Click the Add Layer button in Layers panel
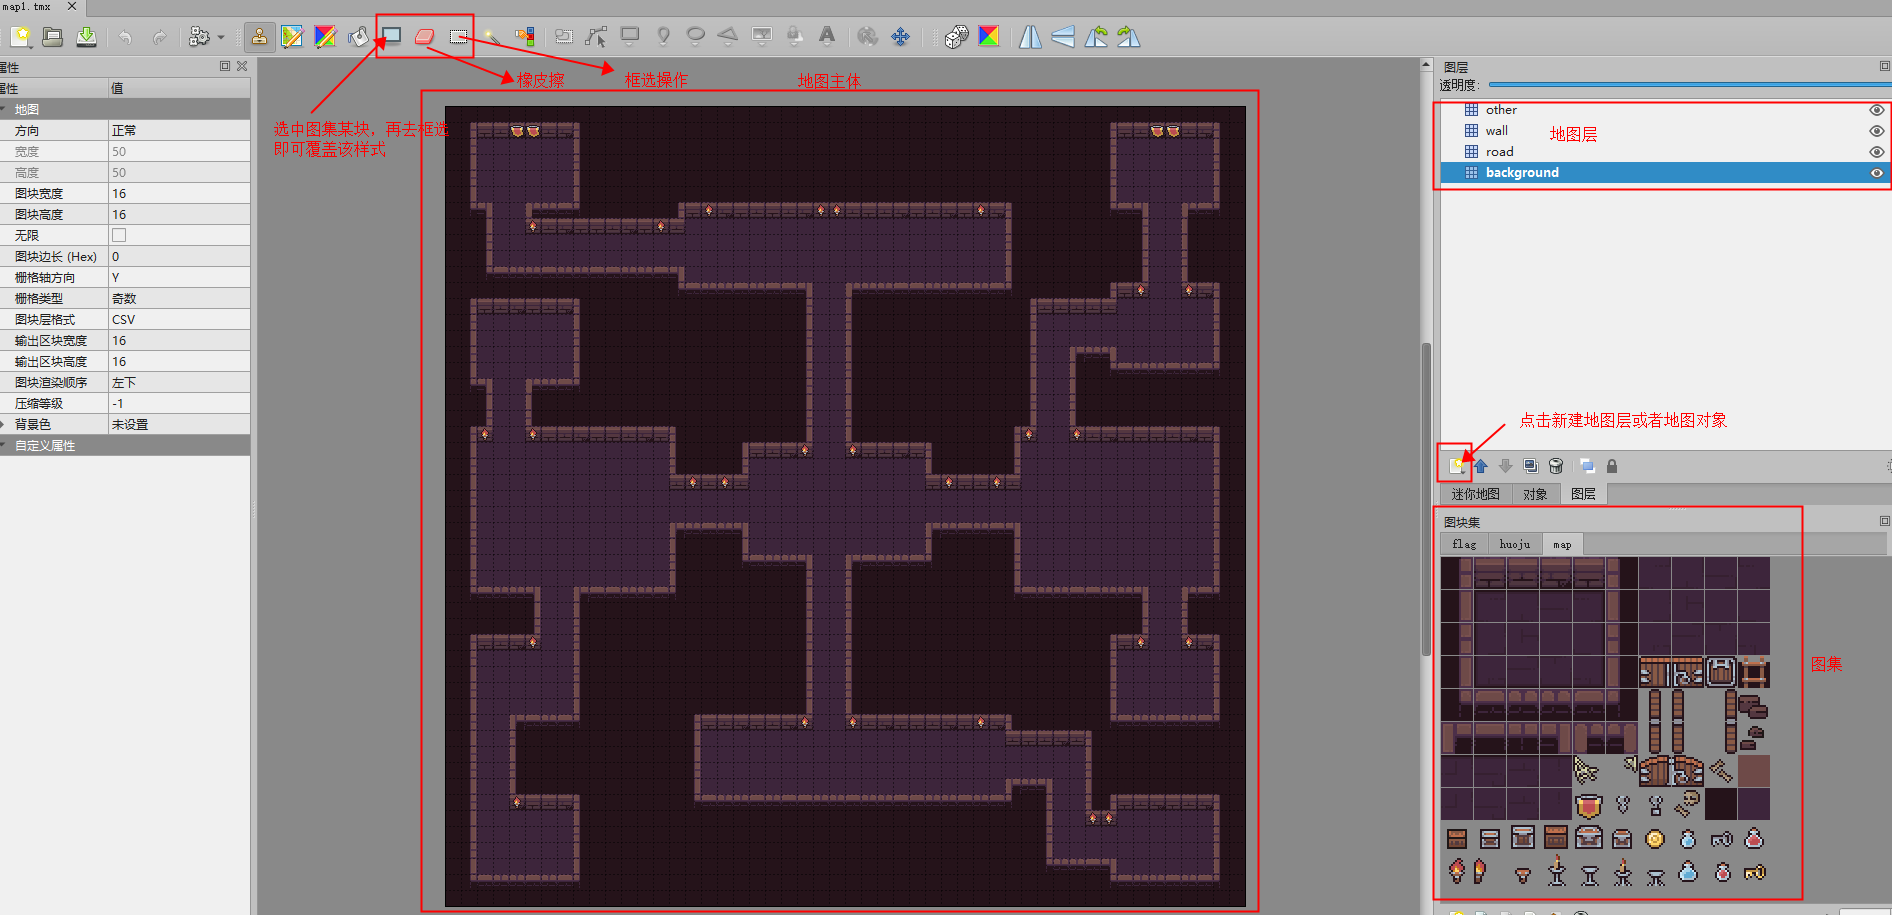The height and width of the screenshot is (915, 1892). (1455, 464)
